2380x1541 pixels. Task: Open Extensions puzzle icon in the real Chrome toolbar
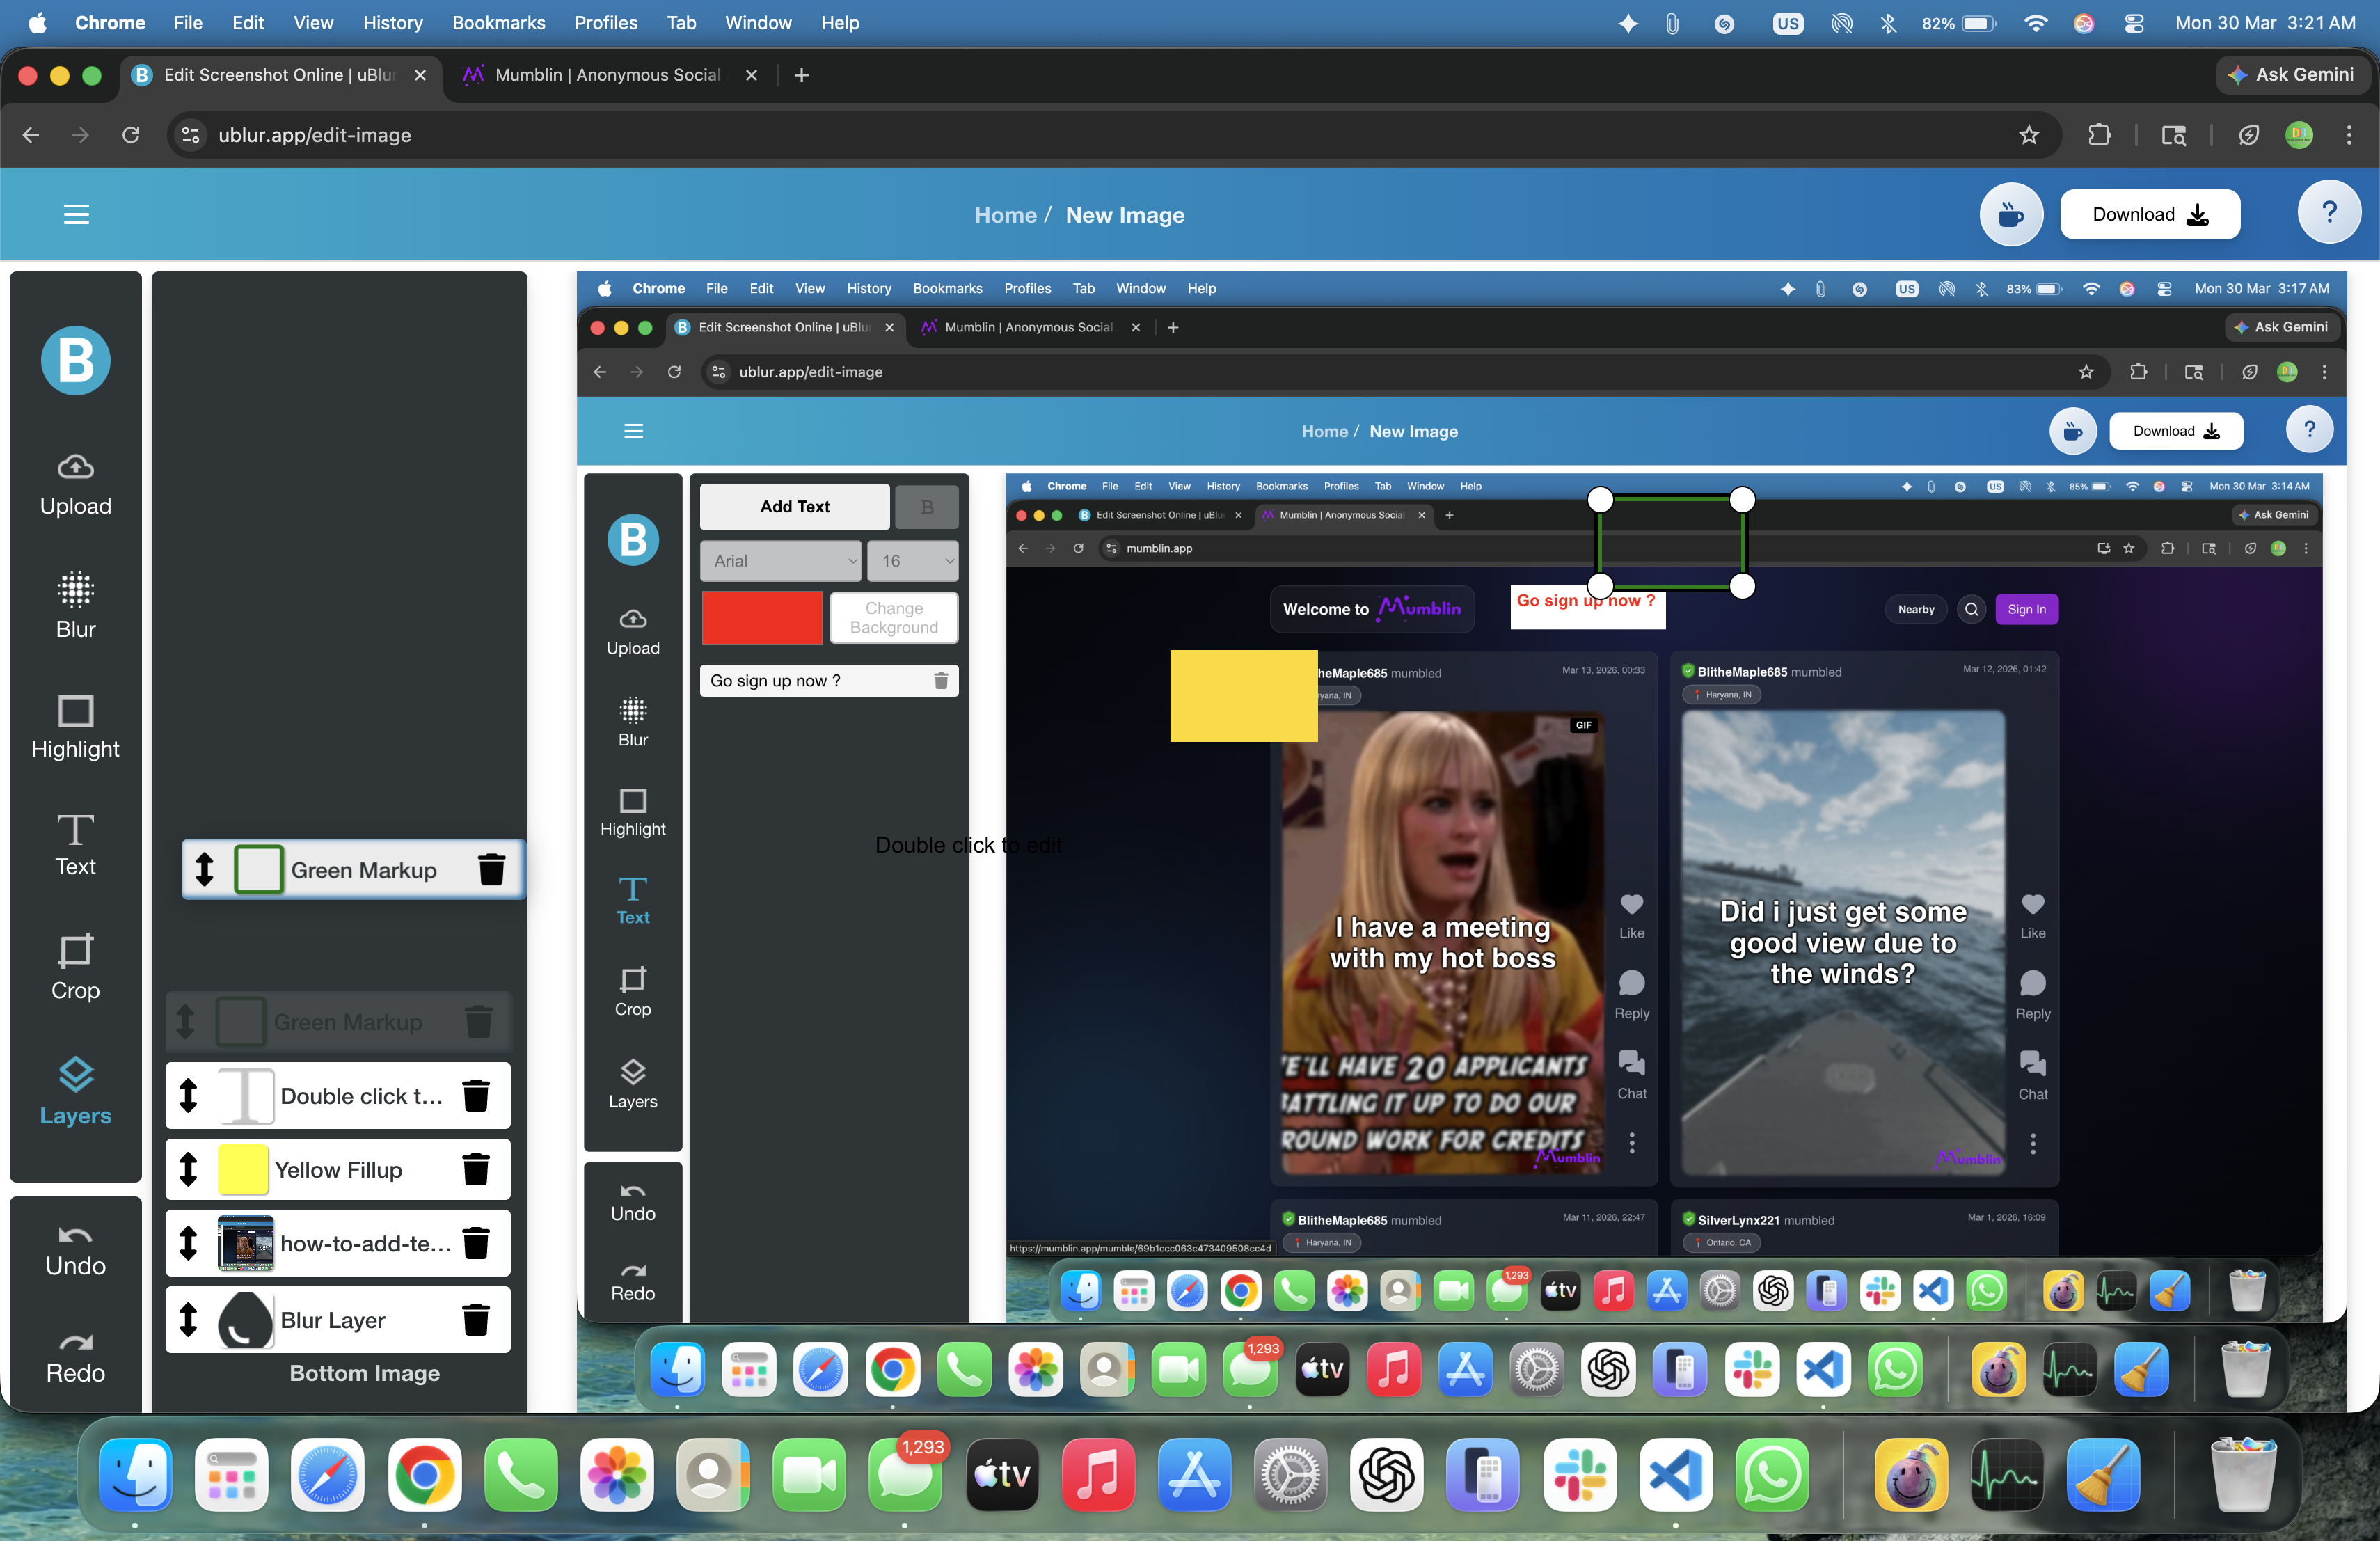(2099, 135)
